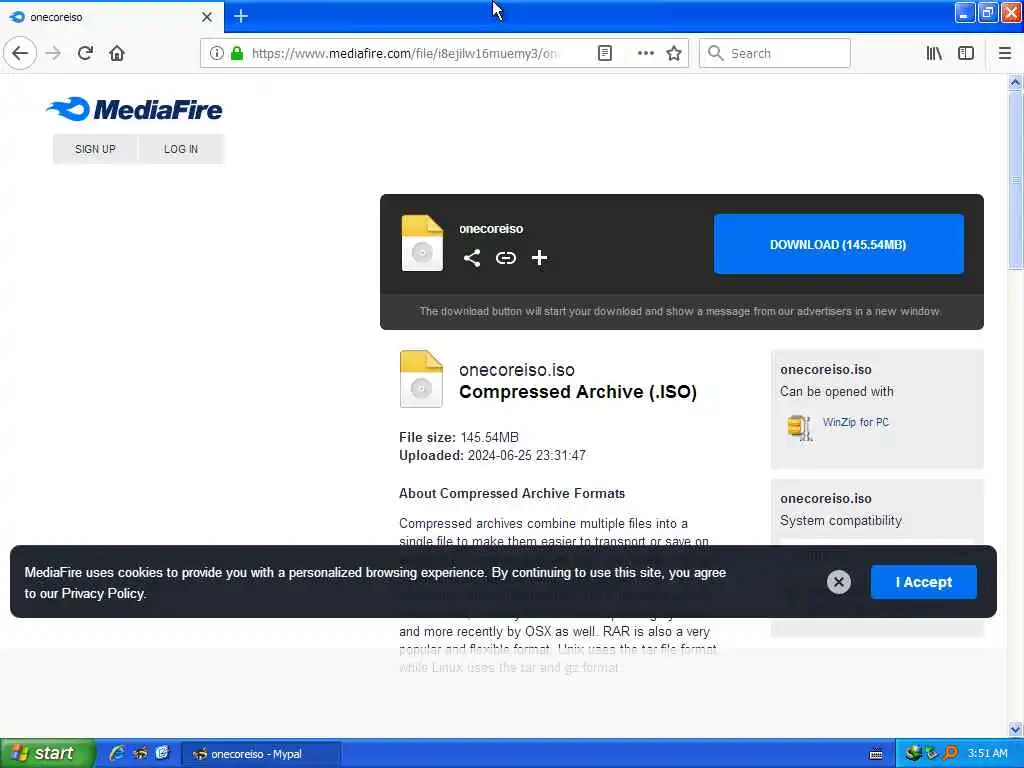Click the keyboard icon in taskbar

[x=876, y=754]
